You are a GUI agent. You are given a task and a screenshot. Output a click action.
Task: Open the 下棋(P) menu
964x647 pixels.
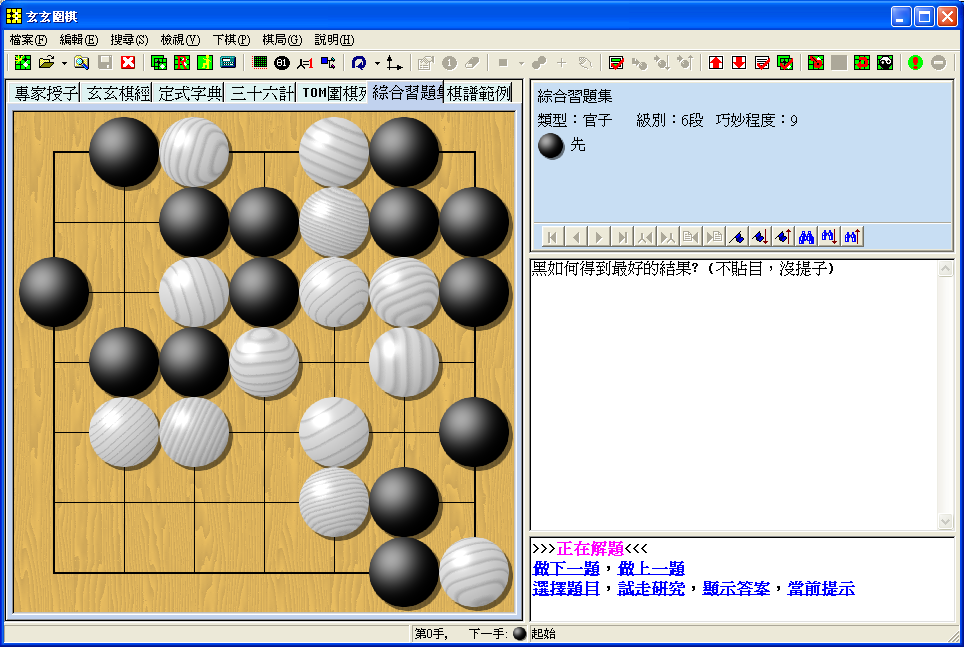pyautogui.click(x=231, y=40)
